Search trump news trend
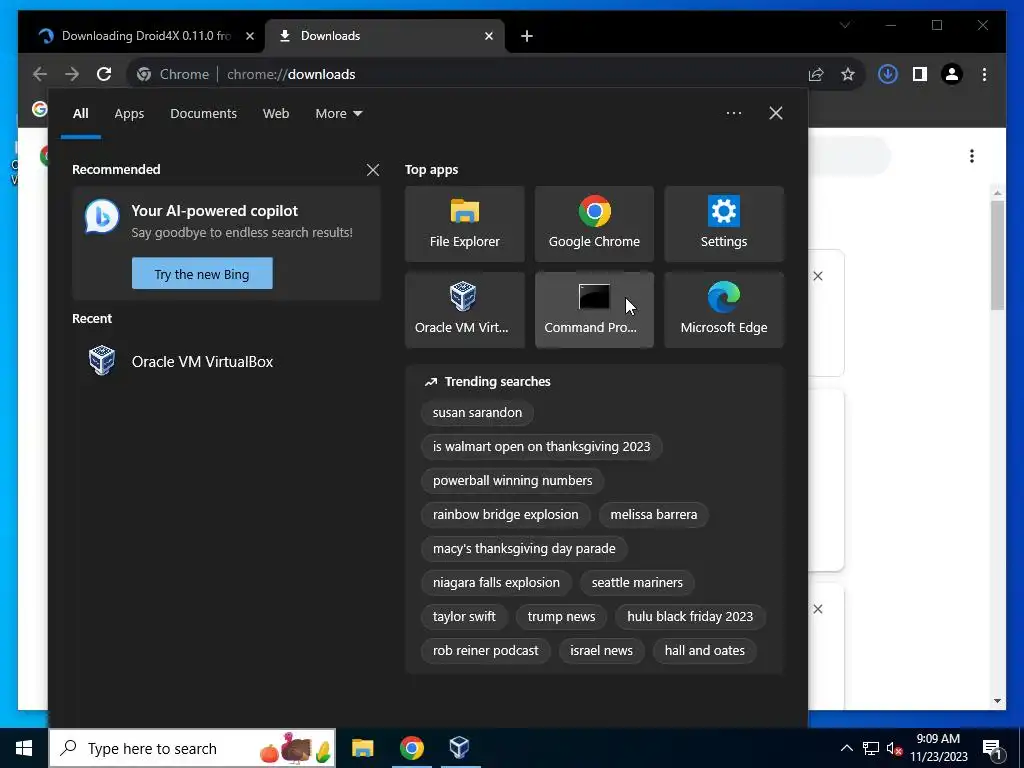 click(x=561, y=616)
